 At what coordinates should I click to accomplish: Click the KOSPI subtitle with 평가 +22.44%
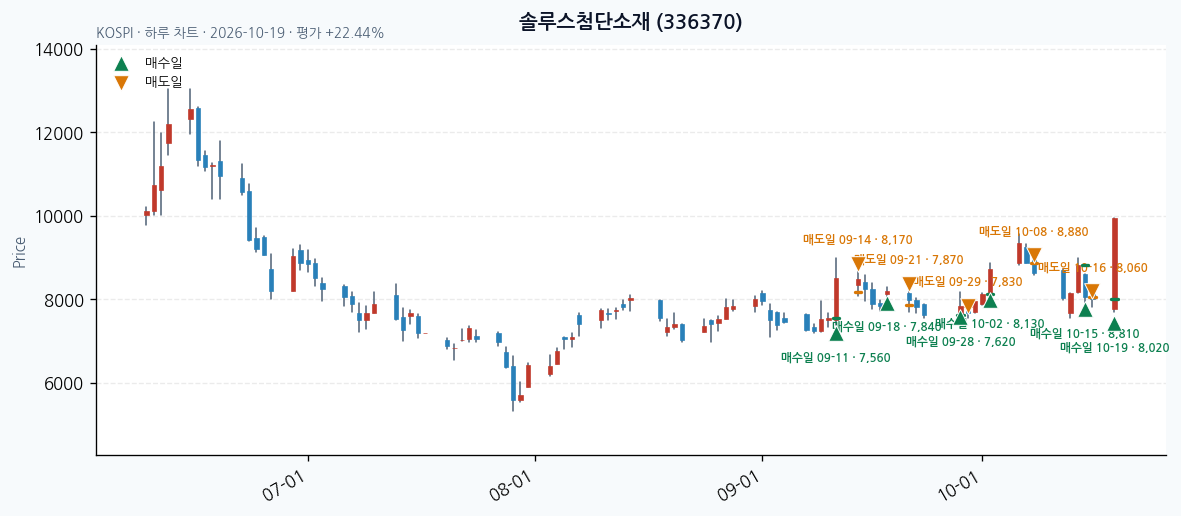pos(240,33)
